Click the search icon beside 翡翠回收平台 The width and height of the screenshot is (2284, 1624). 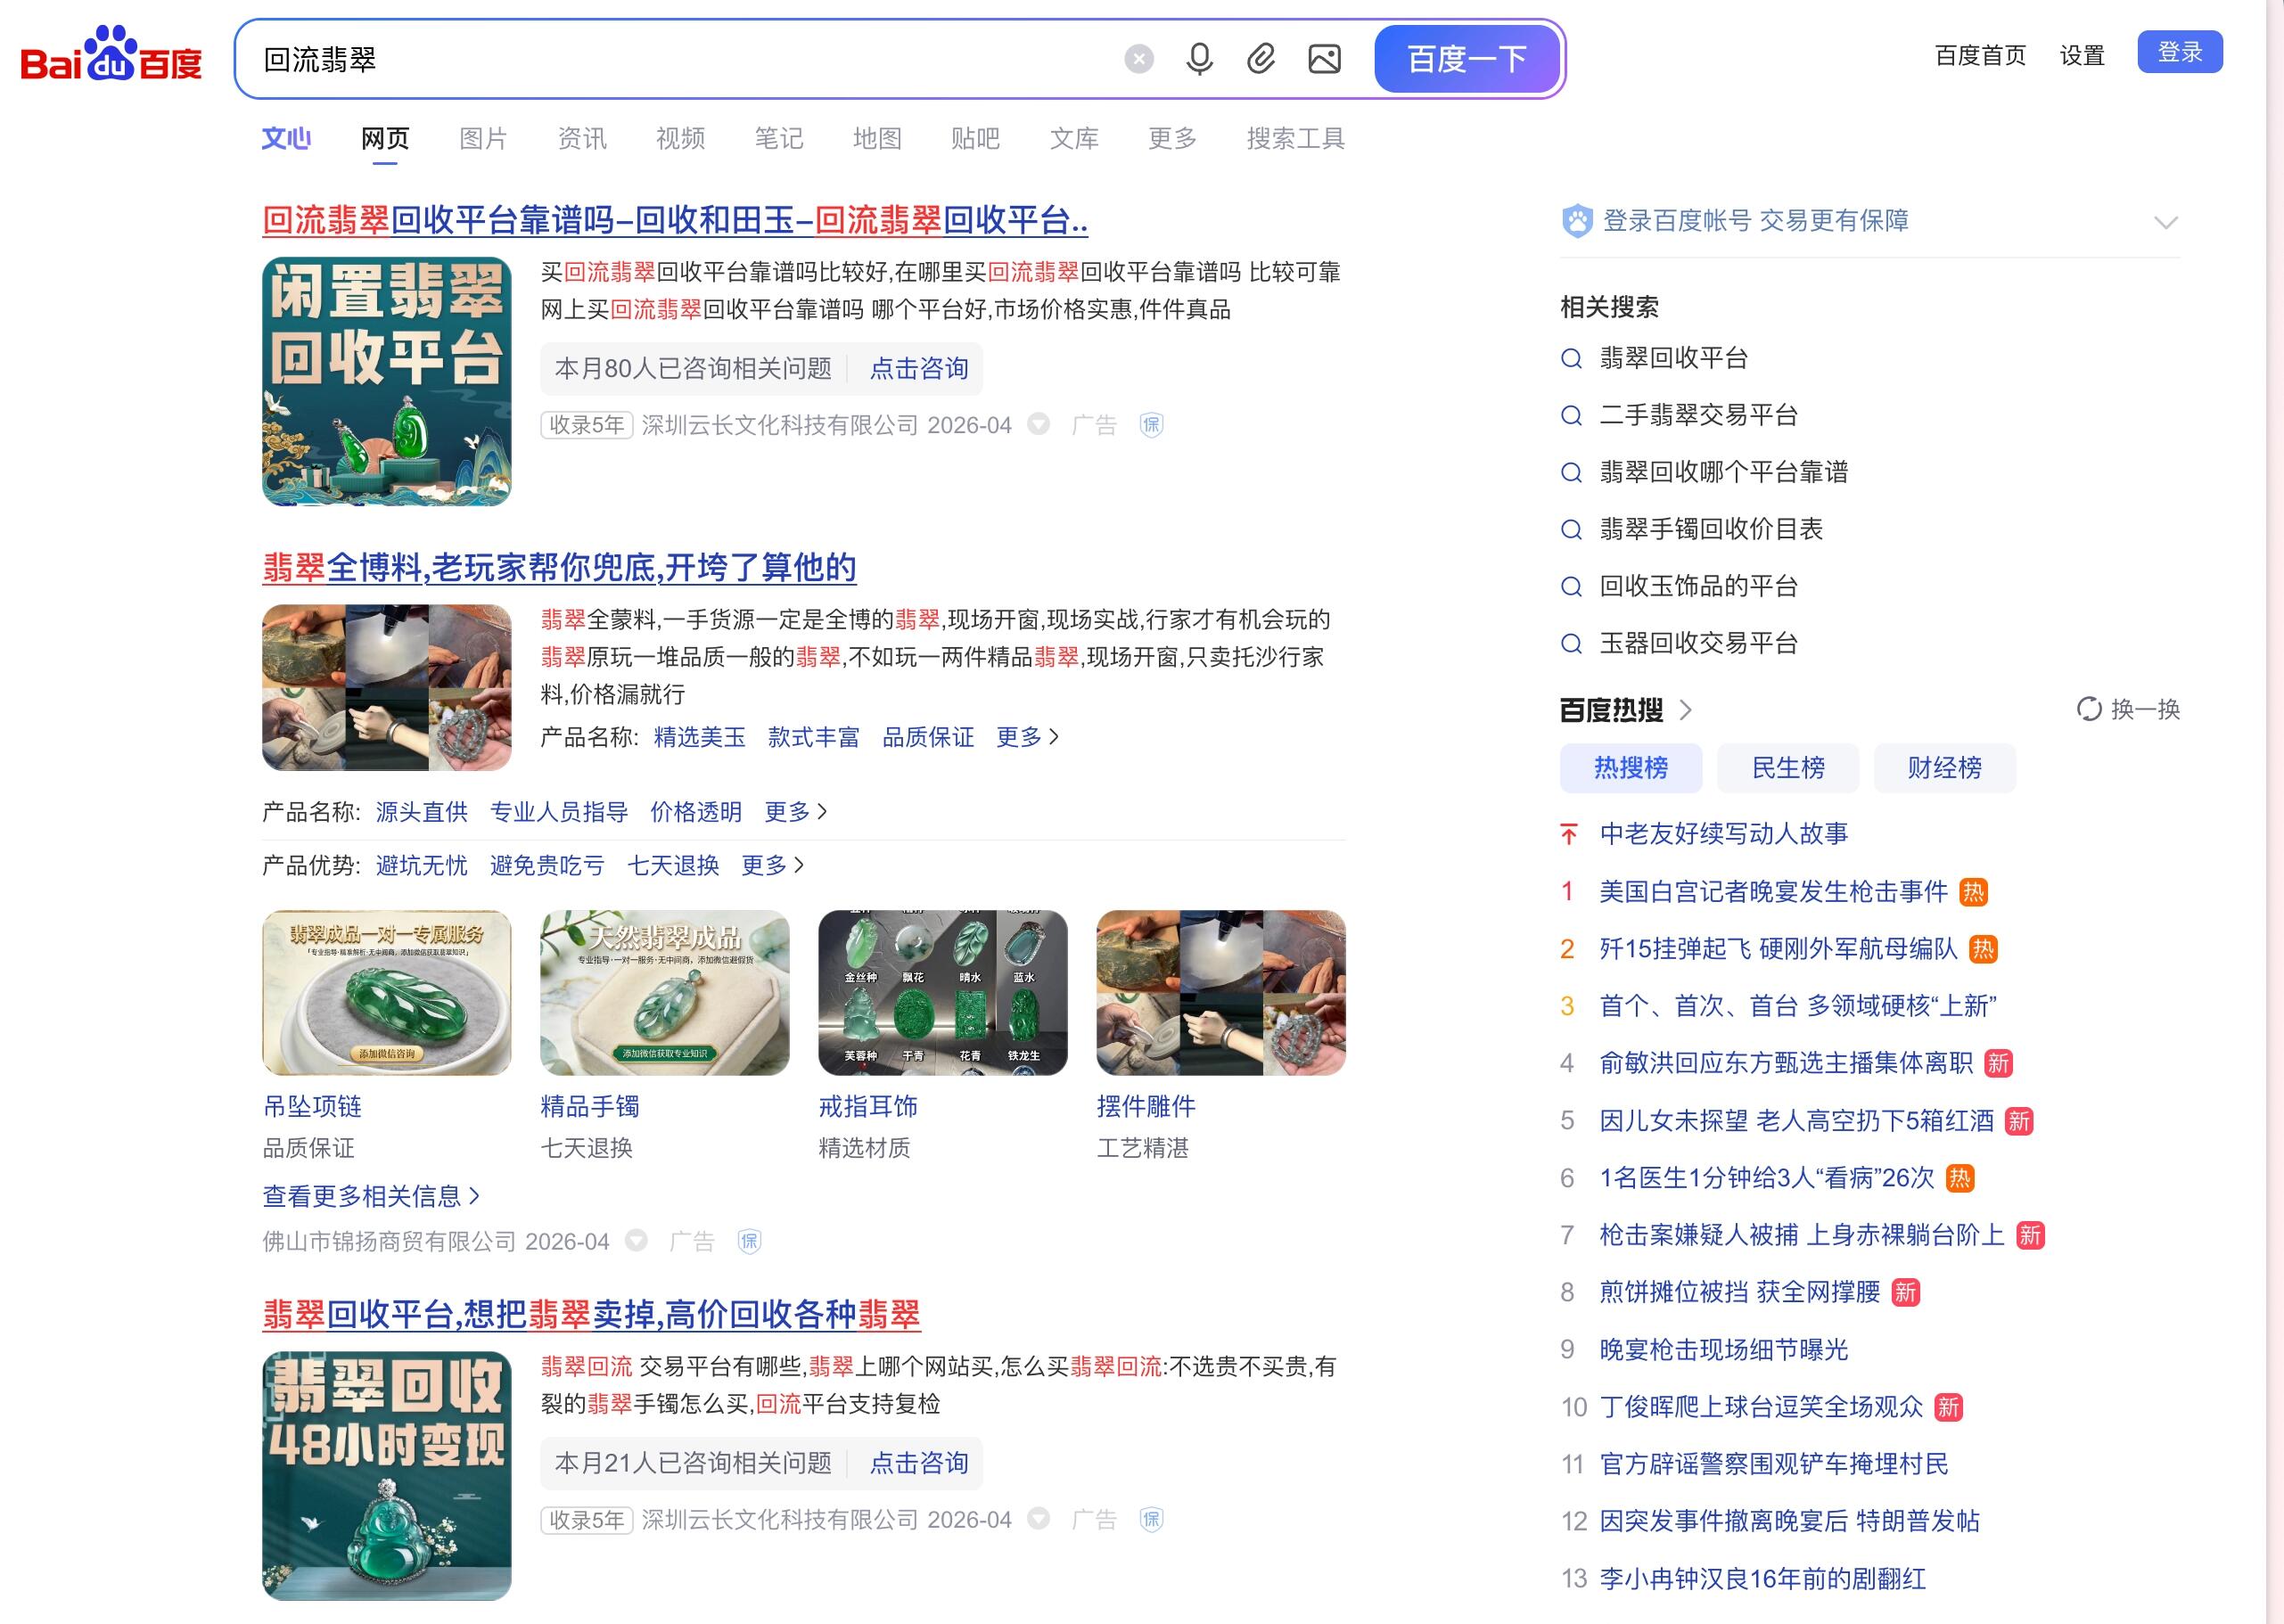[1572, 358]
